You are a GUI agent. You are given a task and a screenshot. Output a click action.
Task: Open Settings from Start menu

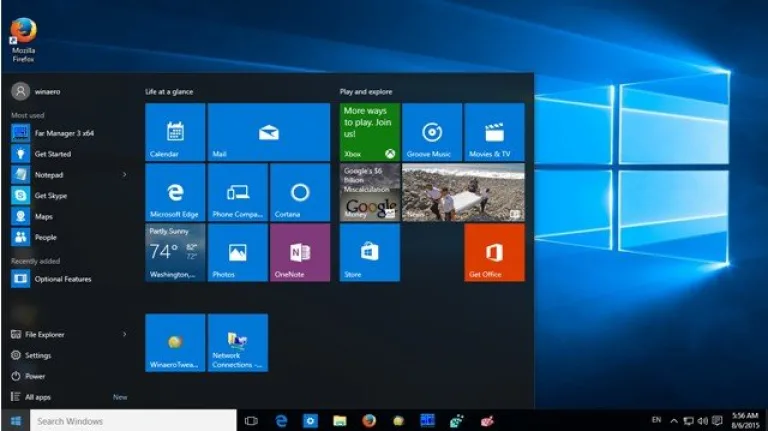(x=31, y=355)
